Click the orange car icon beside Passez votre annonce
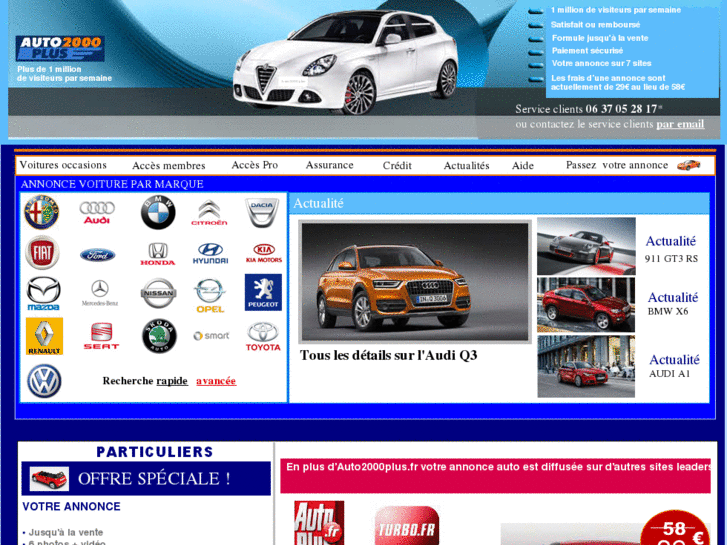The height and width of the screenshot is (545, 727). (x=689, y=165)
